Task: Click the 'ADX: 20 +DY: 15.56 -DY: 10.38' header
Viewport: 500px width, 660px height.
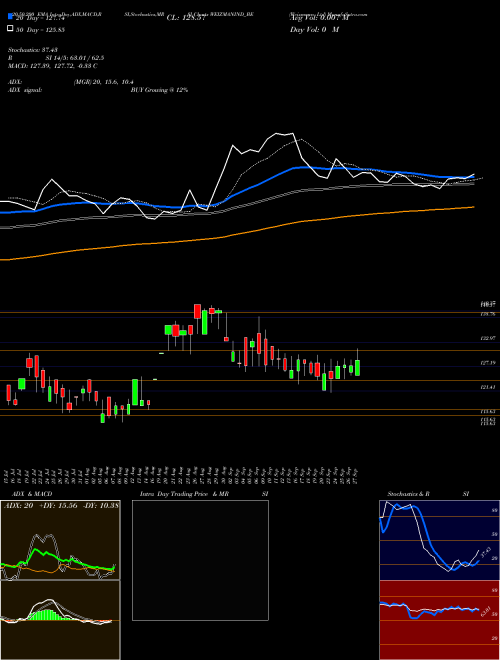Action: pyautogui.click(x=61, y=505)
